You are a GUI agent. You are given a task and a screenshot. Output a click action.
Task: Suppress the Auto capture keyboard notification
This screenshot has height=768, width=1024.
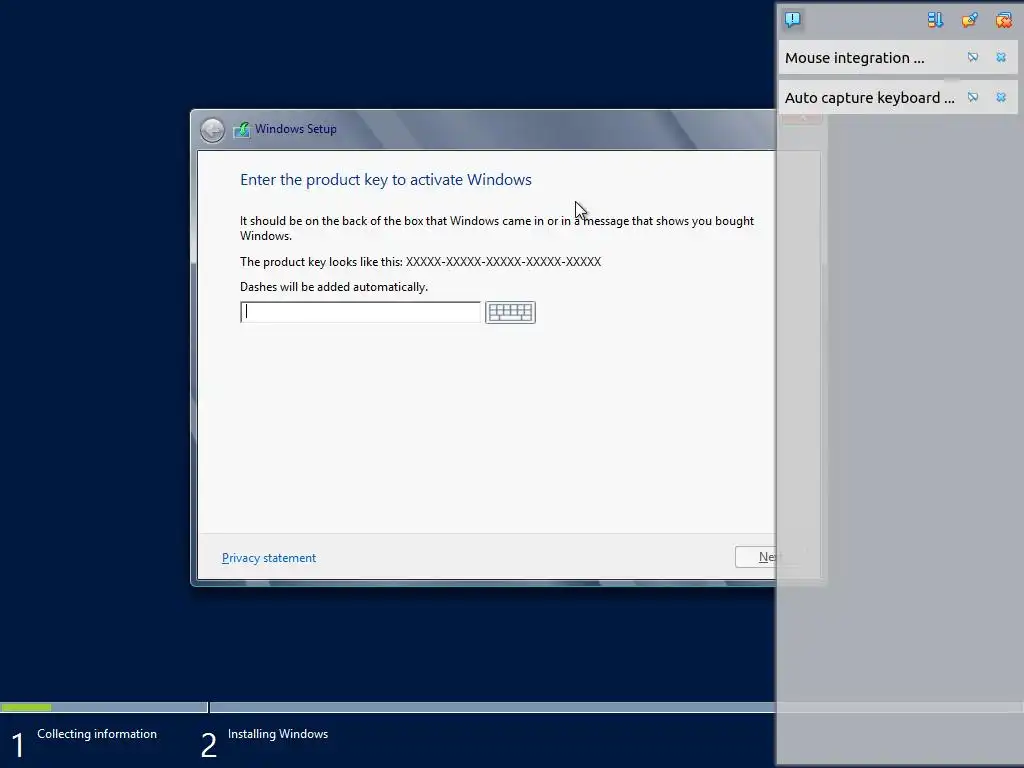coord(973,97)
